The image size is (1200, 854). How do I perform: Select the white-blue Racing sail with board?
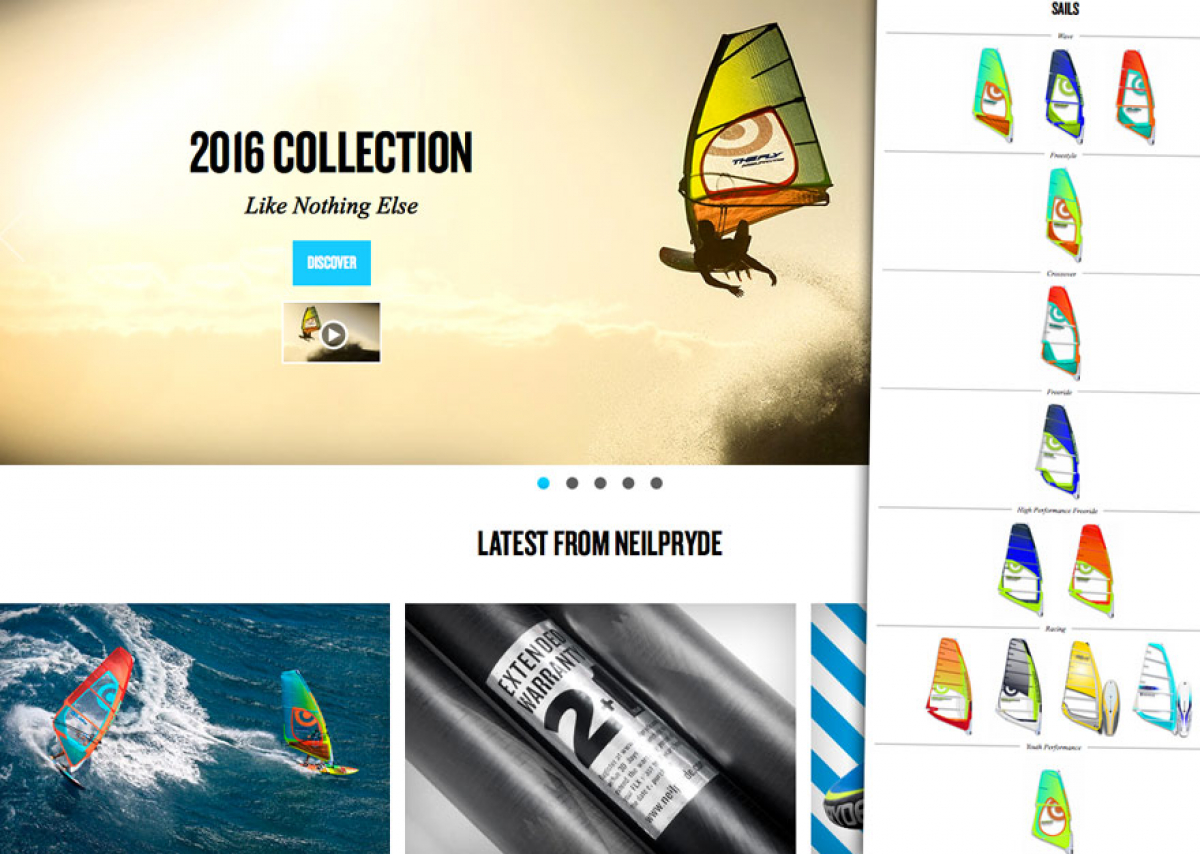pyautogui.click(x=1162, y=689)
